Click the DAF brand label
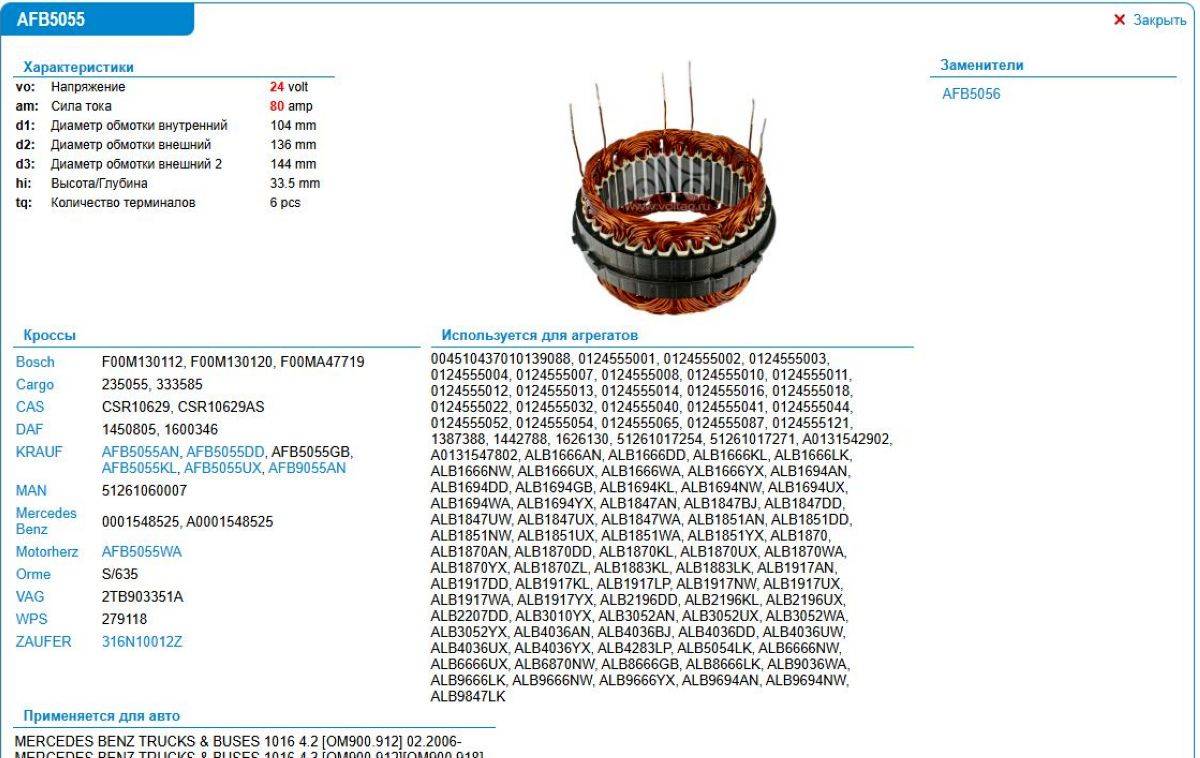 click(x=30, y=430)
